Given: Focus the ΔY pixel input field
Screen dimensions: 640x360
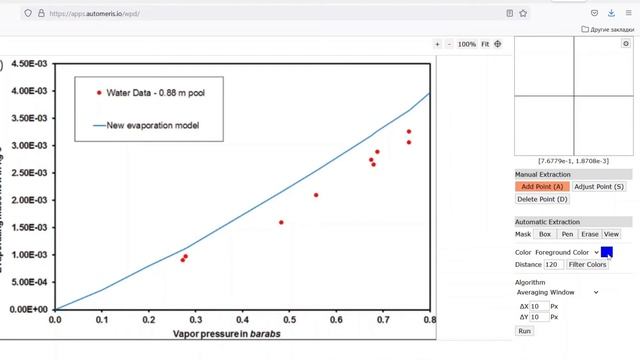Looking at the screenshot, I should pos(539,317).
